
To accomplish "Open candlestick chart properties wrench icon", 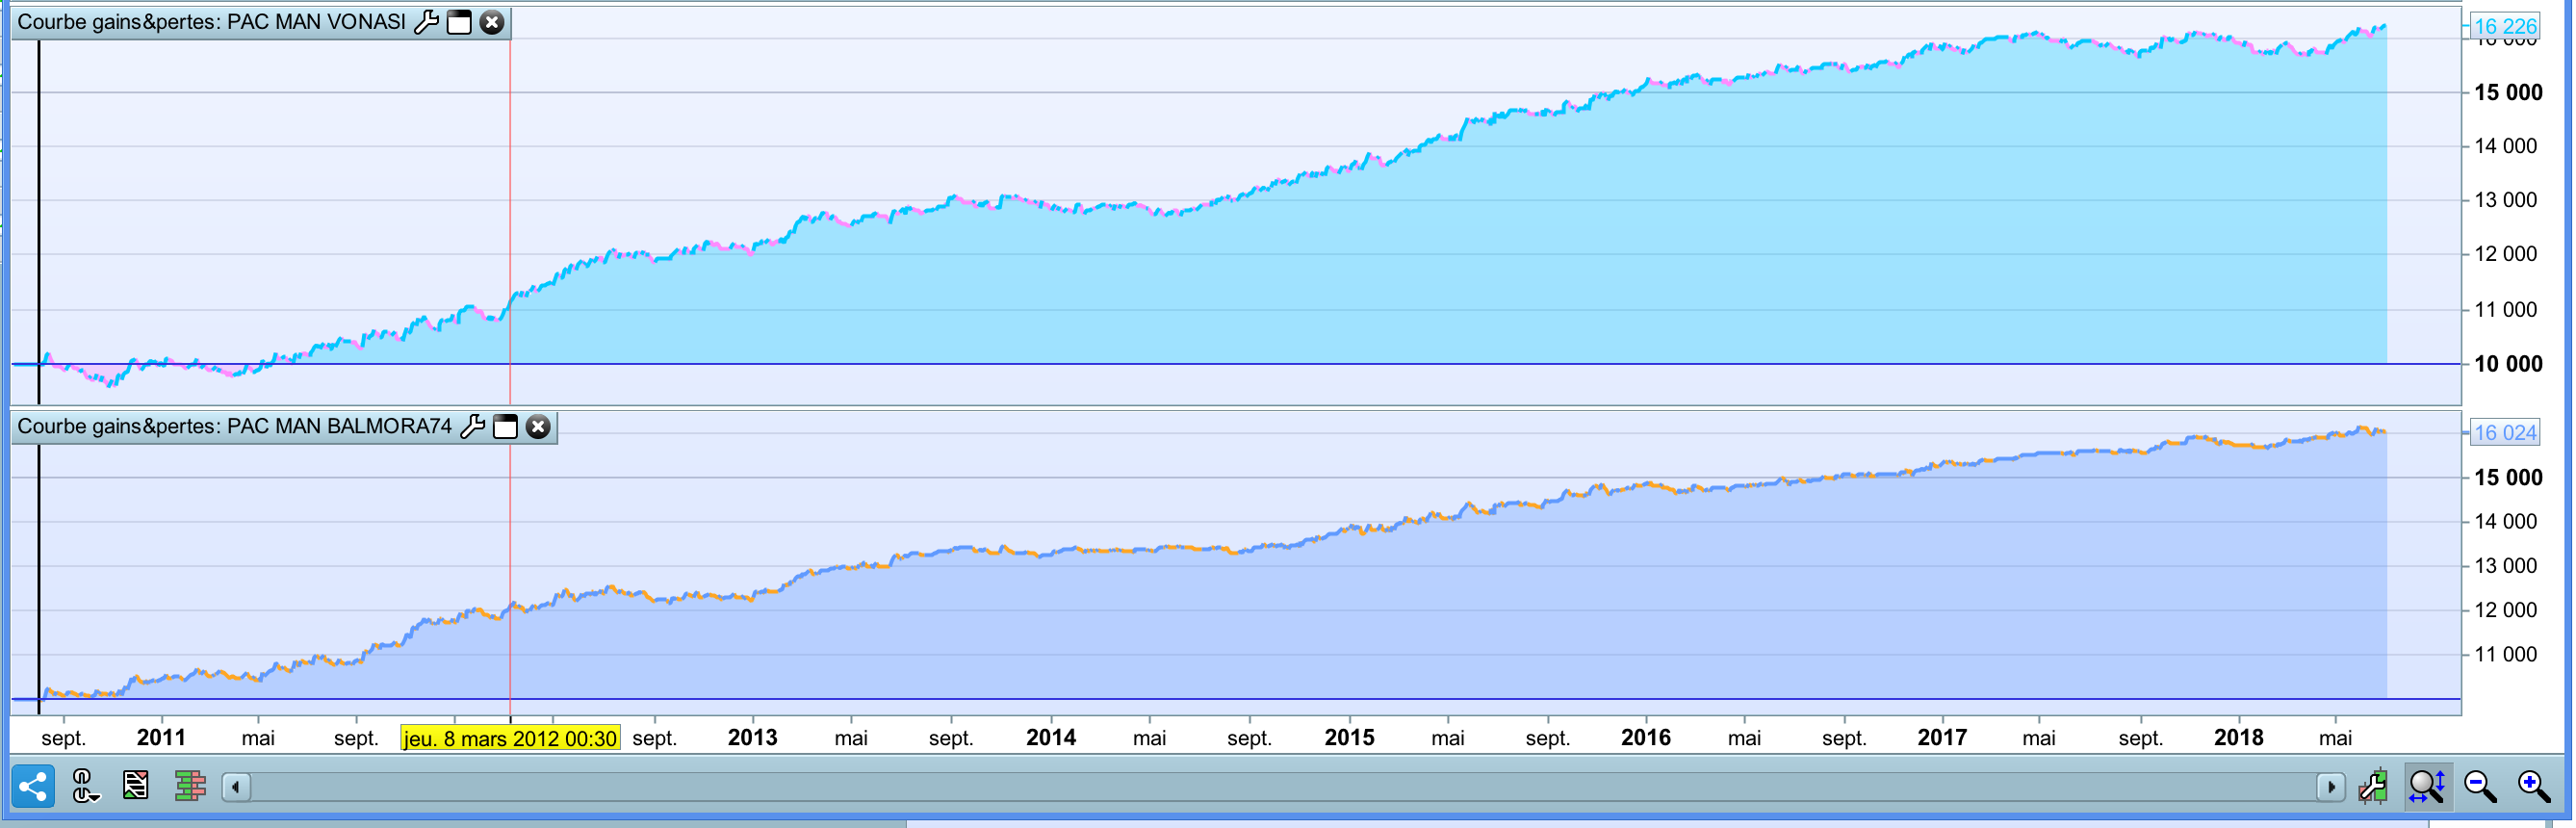I will click(x=2373, y=787).
